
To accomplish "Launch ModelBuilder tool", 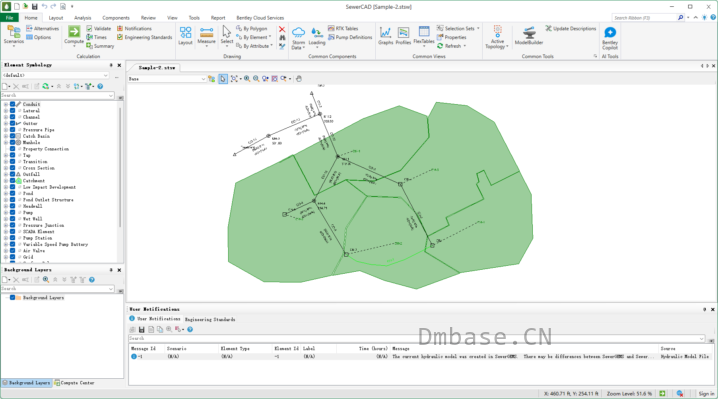I will (528, 35).
